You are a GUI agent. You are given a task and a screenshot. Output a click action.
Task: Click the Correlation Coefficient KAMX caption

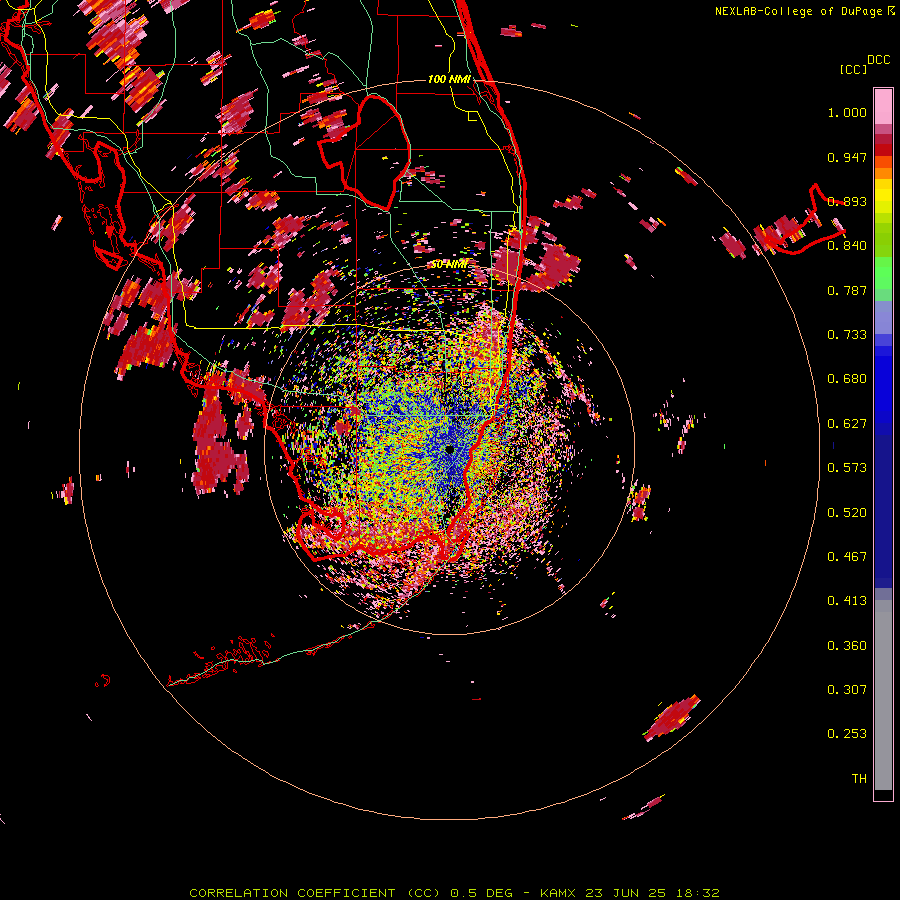point(454,893)
